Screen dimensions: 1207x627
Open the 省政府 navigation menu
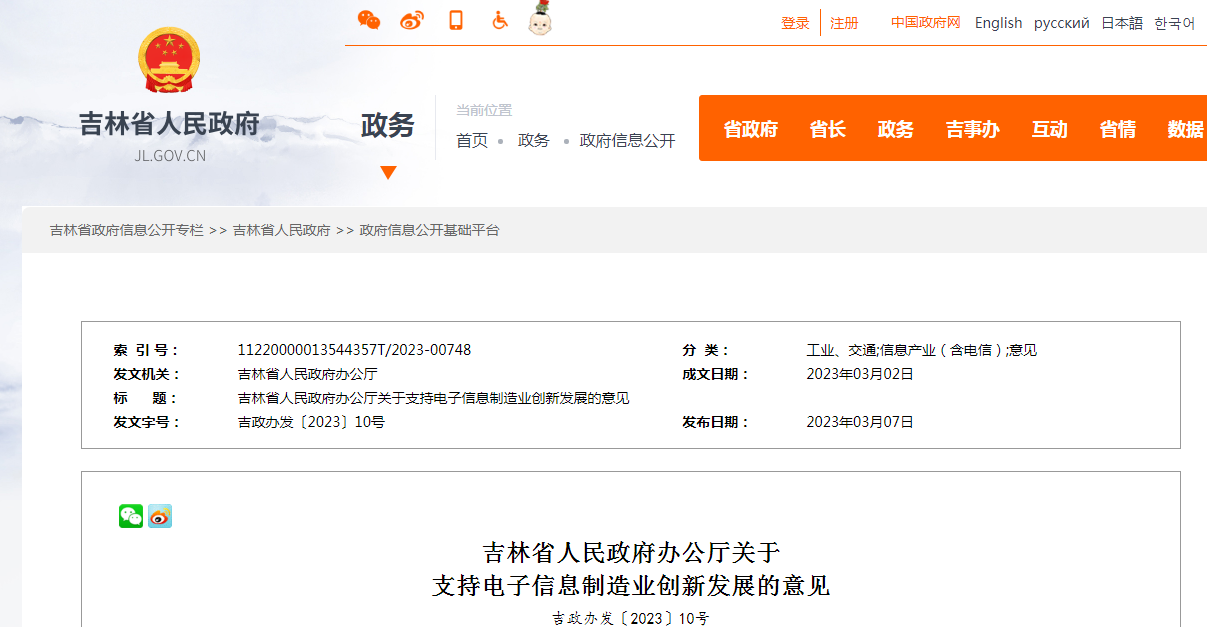(750, 129)
